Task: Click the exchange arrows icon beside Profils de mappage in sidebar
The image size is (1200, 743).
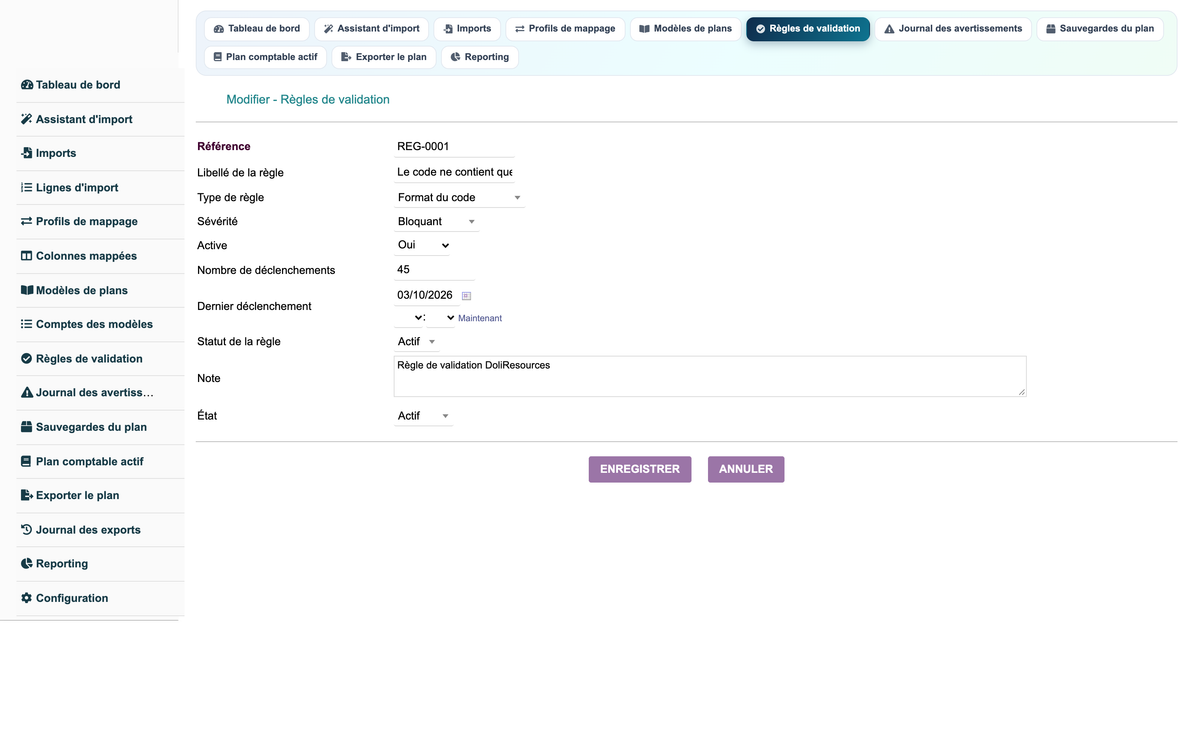Action: (x=27, y=222)
